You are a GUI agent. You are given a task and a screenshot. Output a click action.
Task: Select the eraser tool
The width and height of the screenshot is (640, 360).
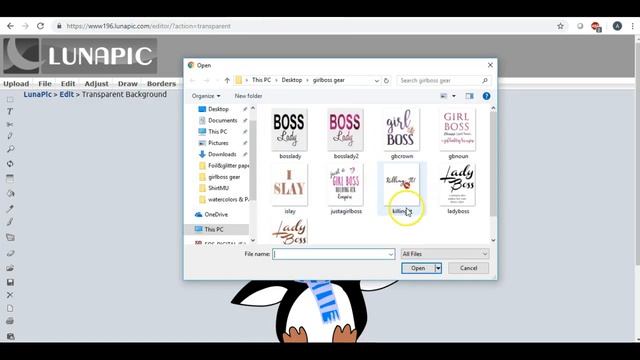pyautogui.click(x=10, y=253)
